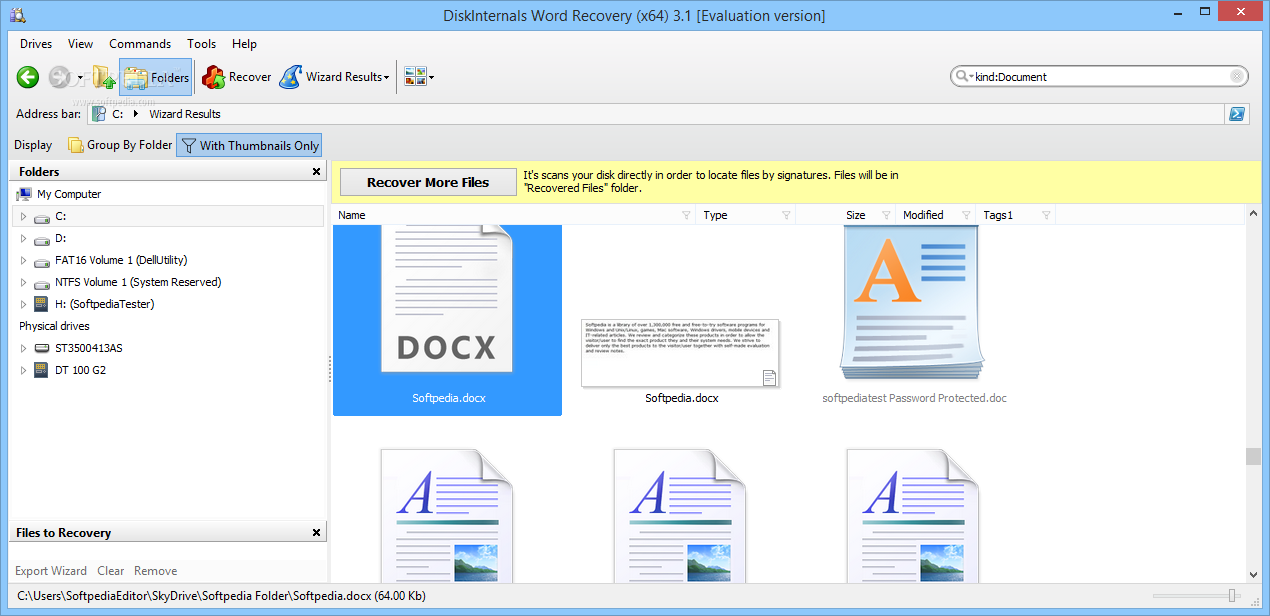Click the Recover More Files button
The height and width of the screenshot is (616, 1270).
point(428,182)
